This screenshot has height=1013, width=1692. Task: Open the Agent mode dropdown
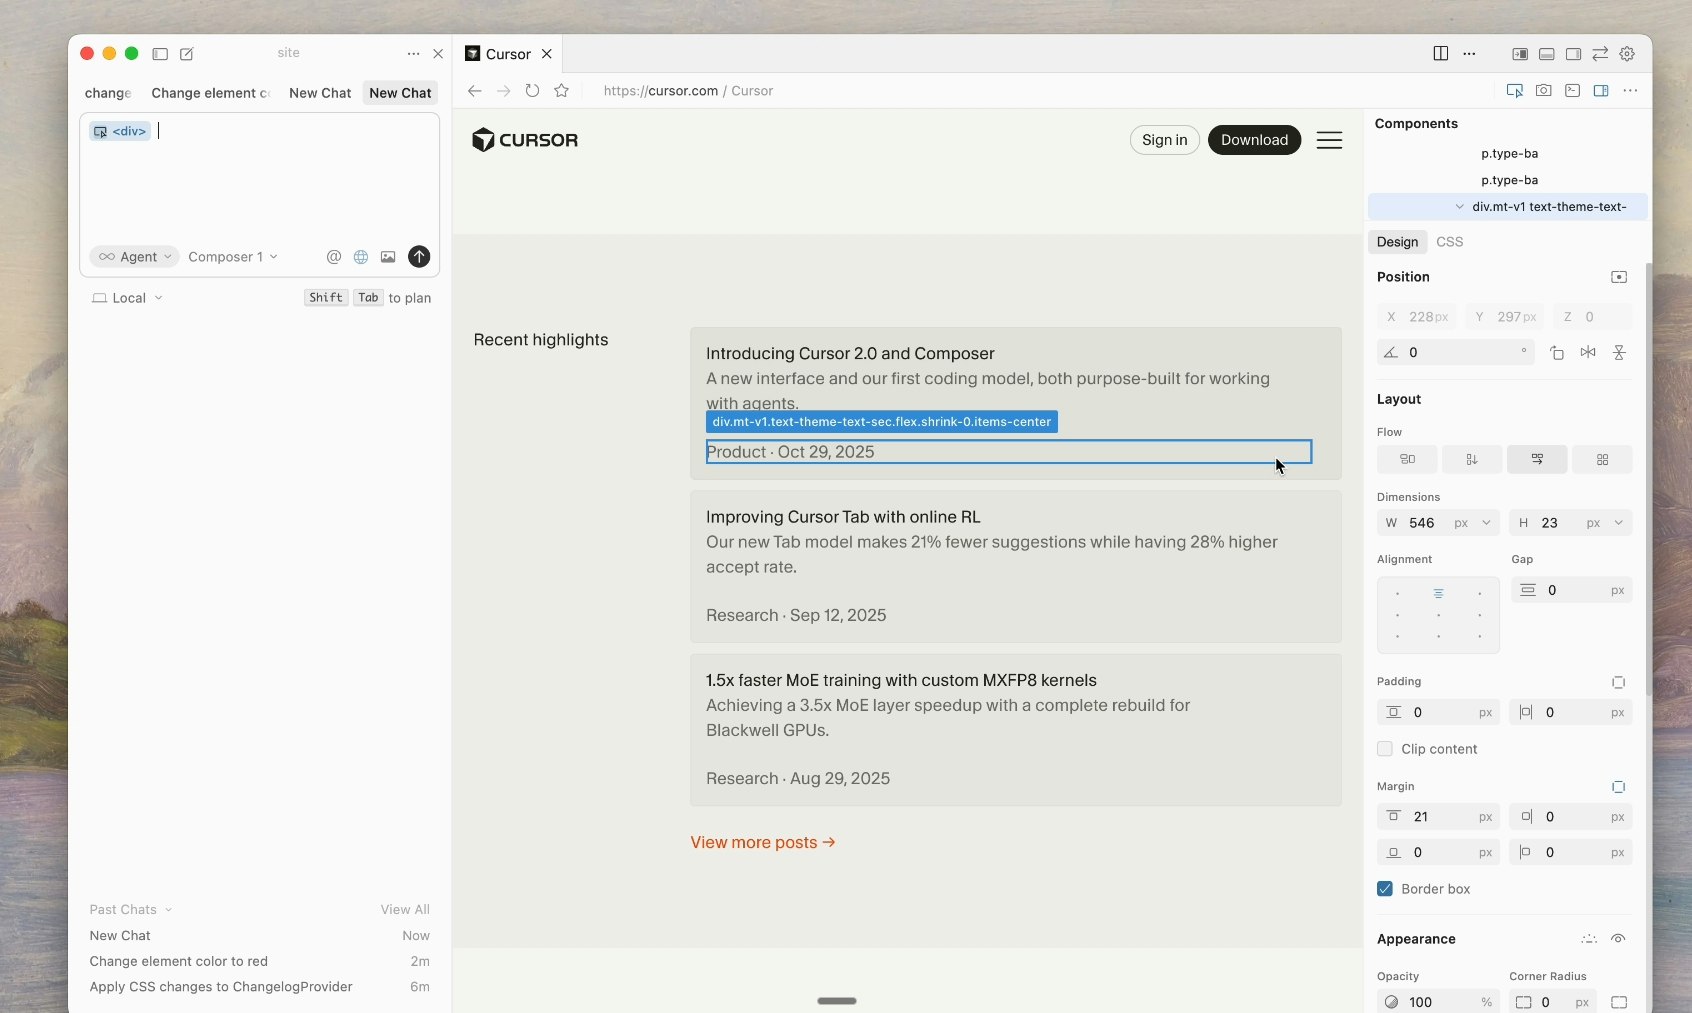134,257
